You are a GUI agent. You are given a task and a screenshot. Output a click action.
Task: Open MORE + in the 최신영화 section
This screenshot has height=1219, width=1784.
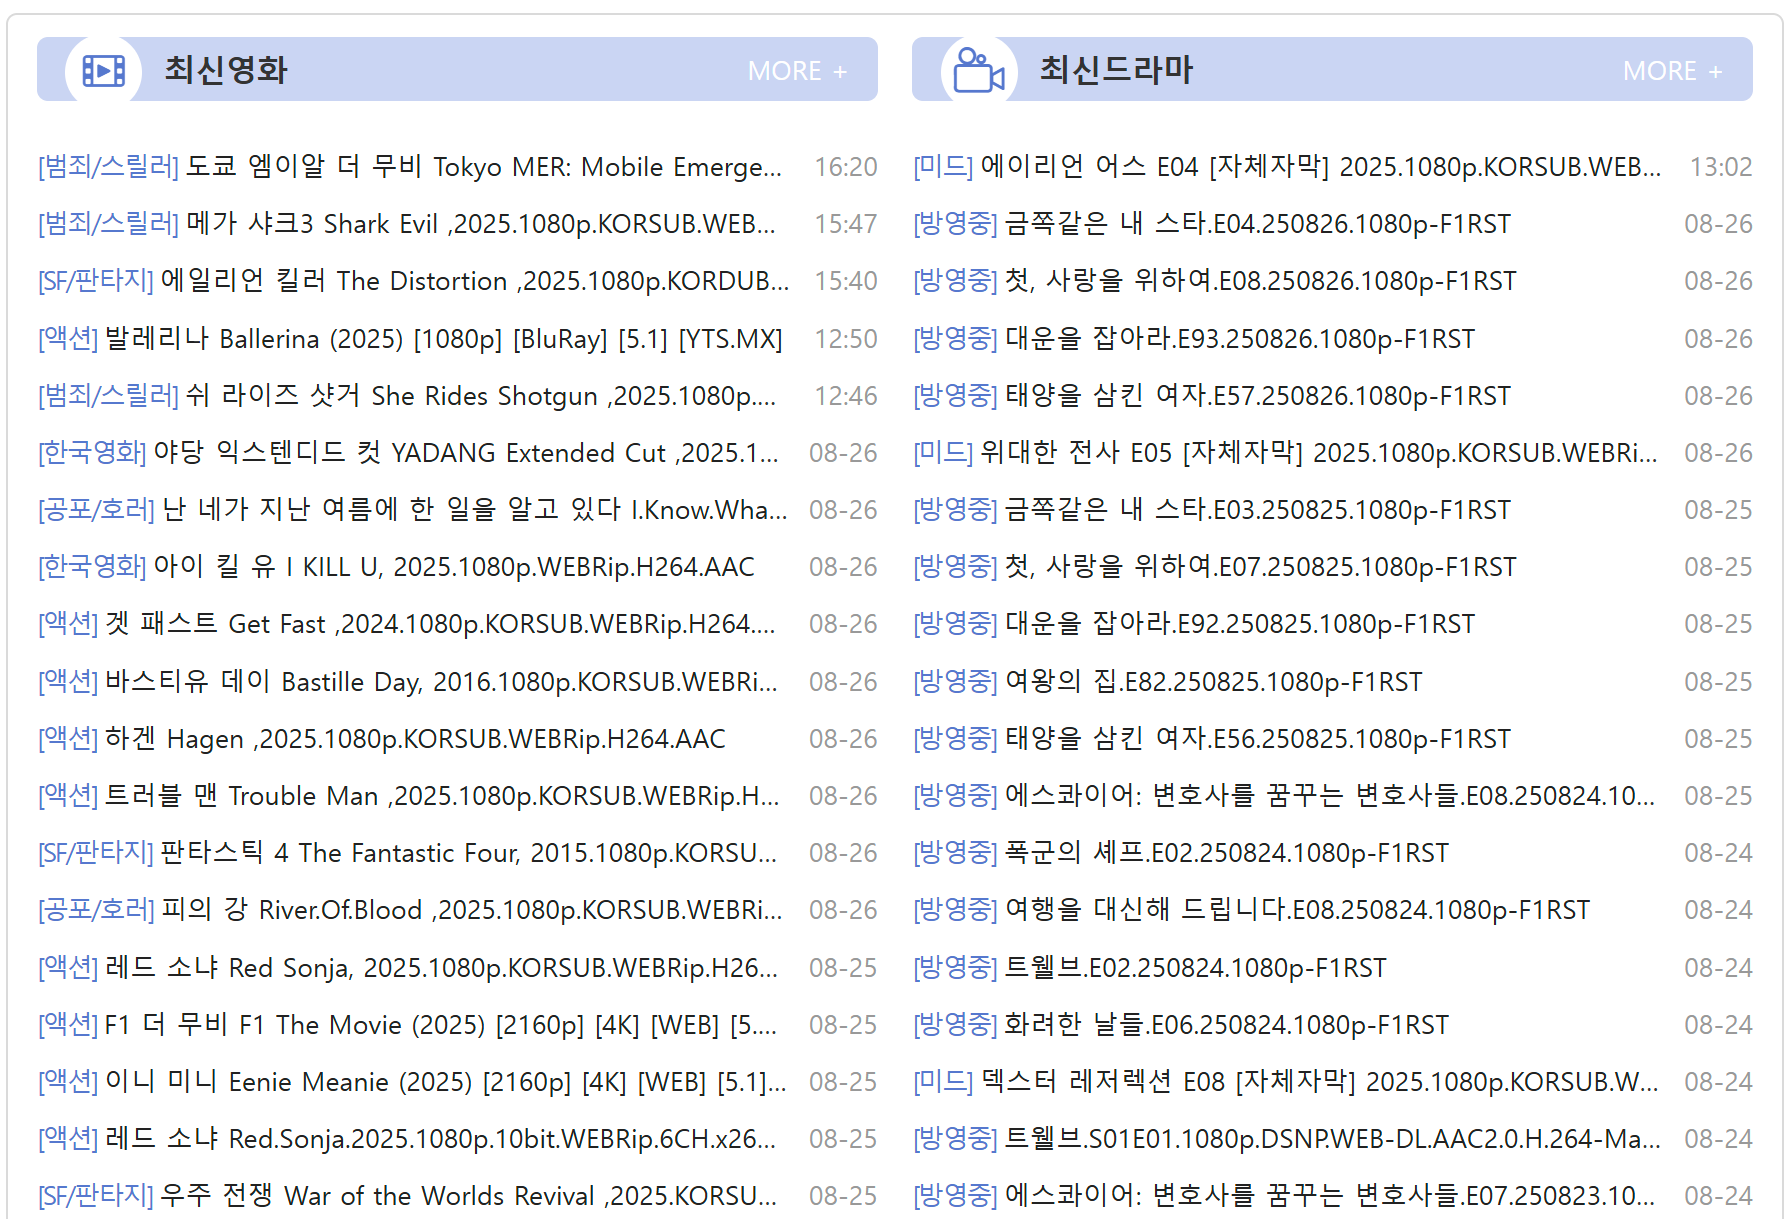pos(797,71)
